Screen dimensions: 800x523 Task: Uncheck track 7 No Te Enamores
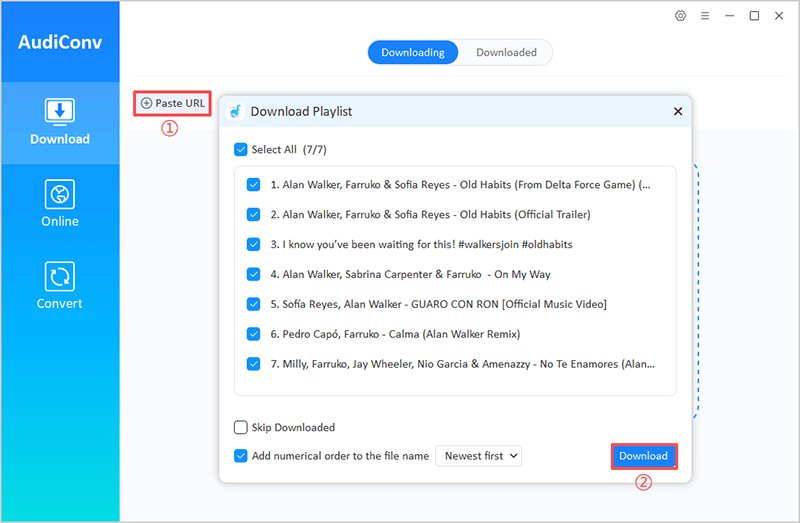pyautogui.click(x=253, y=364)
